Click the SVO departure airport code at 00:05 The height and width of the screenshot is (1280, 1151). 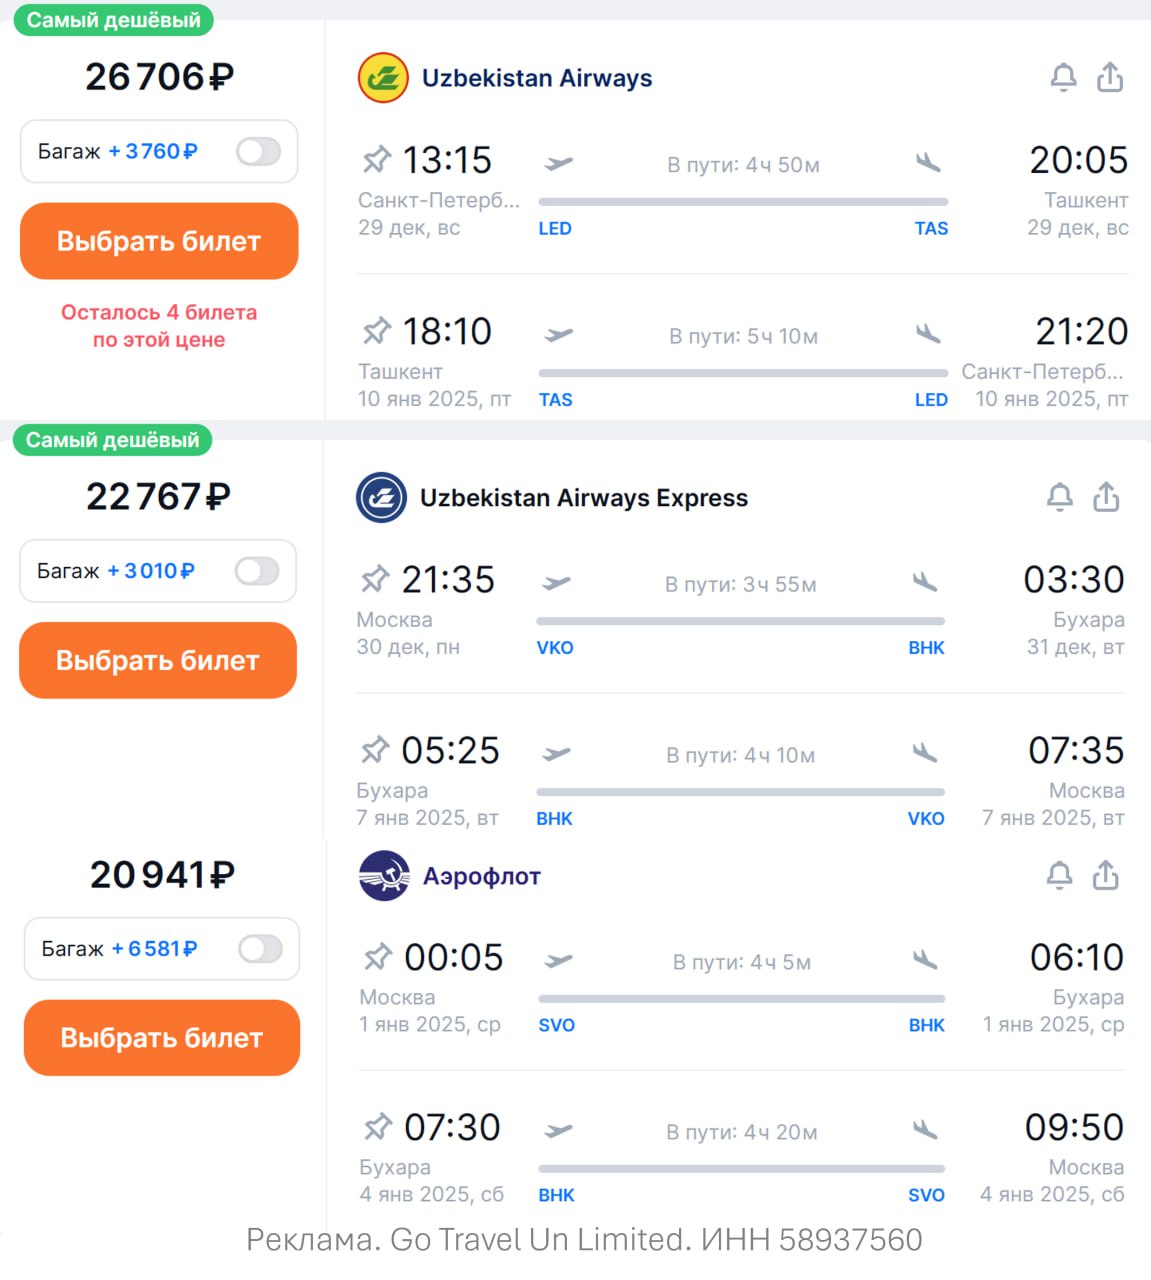pos(557,1025)
